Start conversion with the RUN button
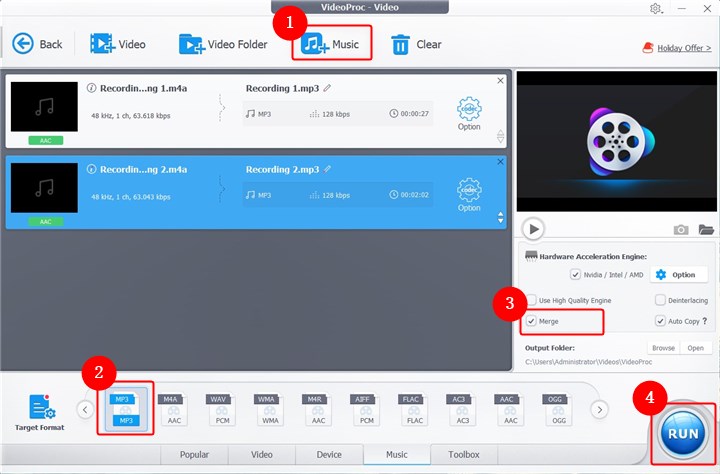This screenshot has width=720, height=474. pos(683,433)
